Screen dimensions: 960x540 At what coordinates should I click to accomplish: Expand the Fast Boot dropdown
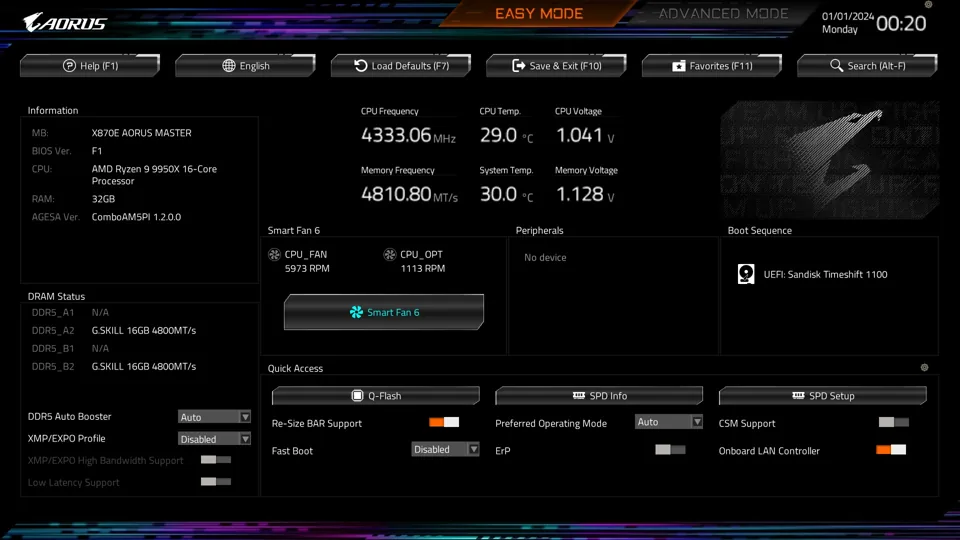click(x=445, y=449)
